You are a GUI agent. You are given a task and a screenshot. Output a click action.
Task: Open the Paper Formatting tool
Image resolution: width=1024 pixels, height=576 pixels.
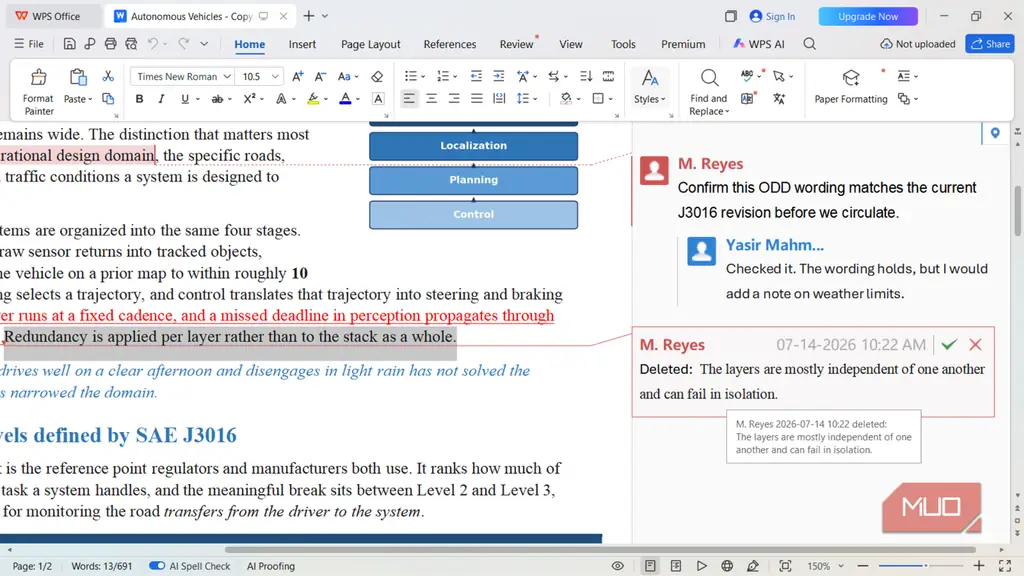[x=850, y=86]
